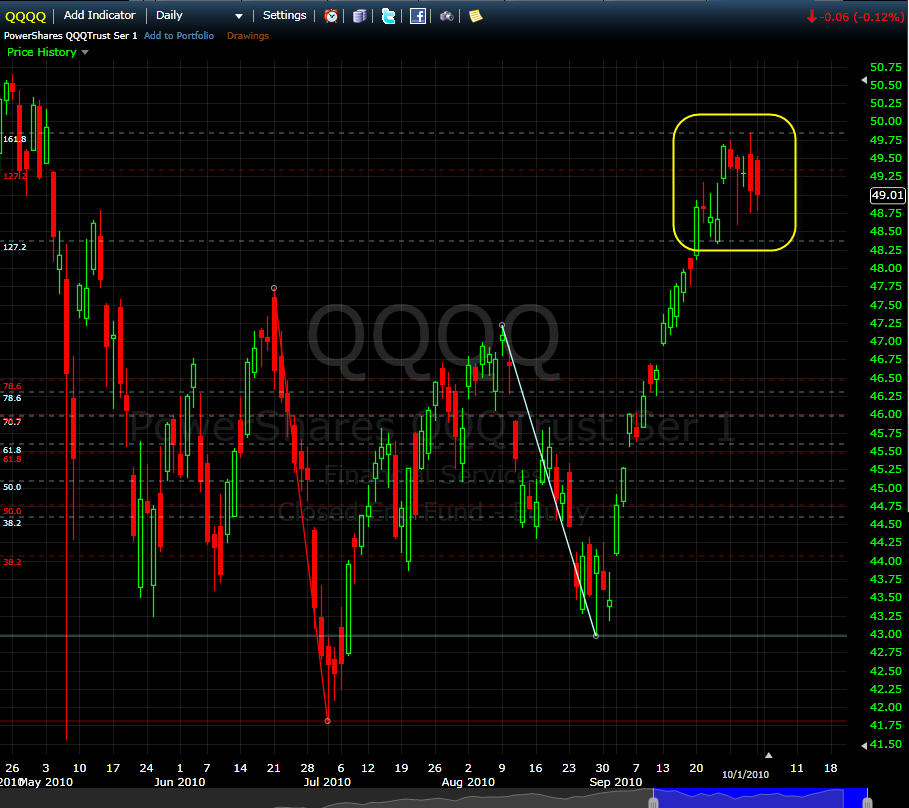Click the 50.00 price axis label
This screenshot has height=808, width=909.
[x=886, y=121]
